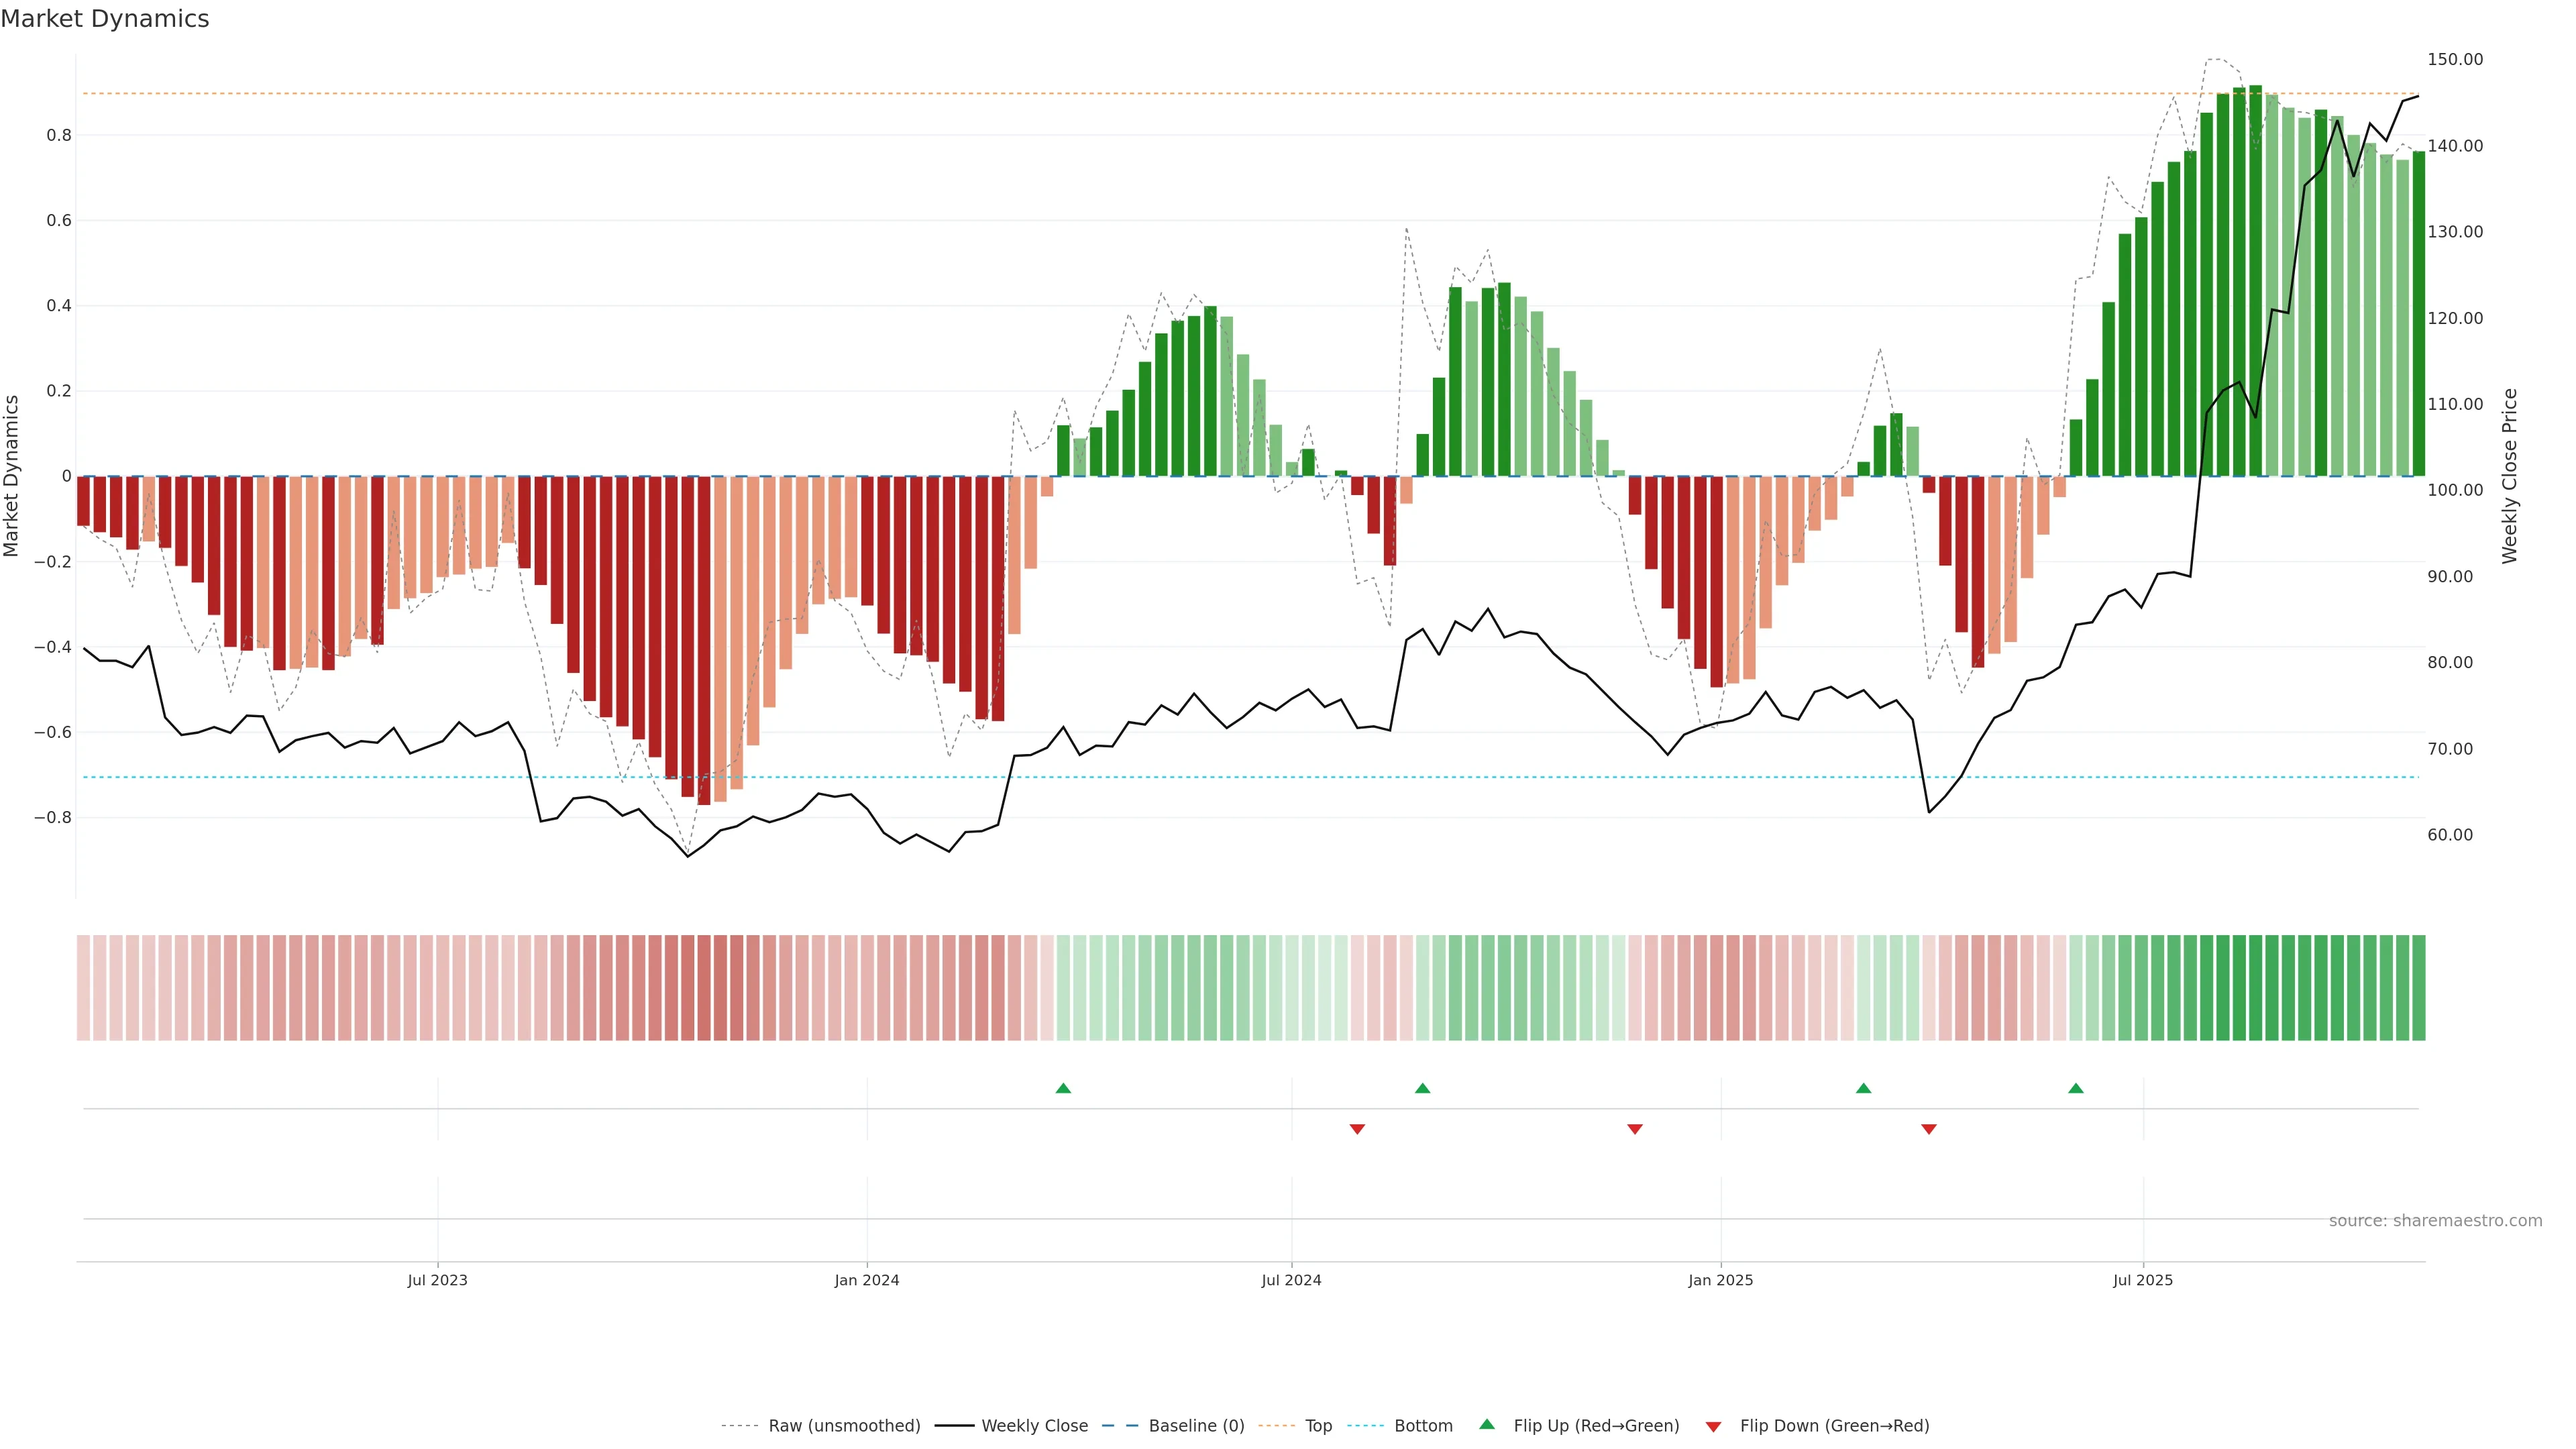Viewport: 2576px width, 1449px height.
Task: Click the last green flip-up marker before Jul 2025
Action: (x=2076, y=1088)
